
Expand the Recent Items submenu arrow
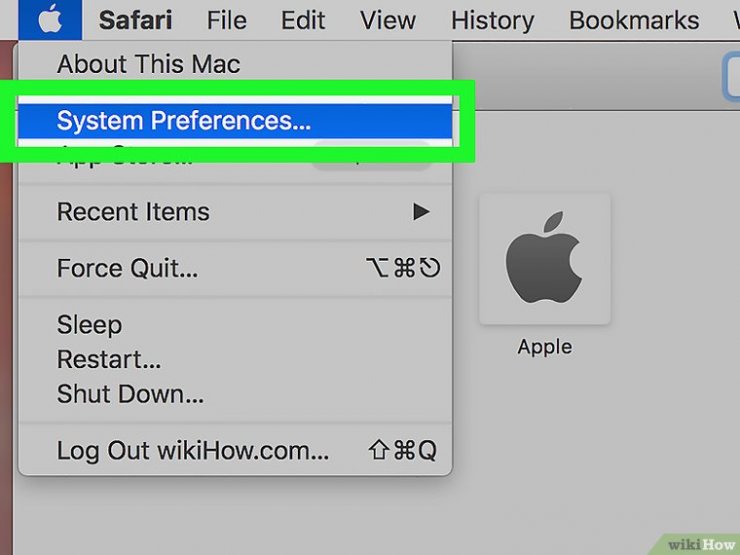[x=421, y=211]
